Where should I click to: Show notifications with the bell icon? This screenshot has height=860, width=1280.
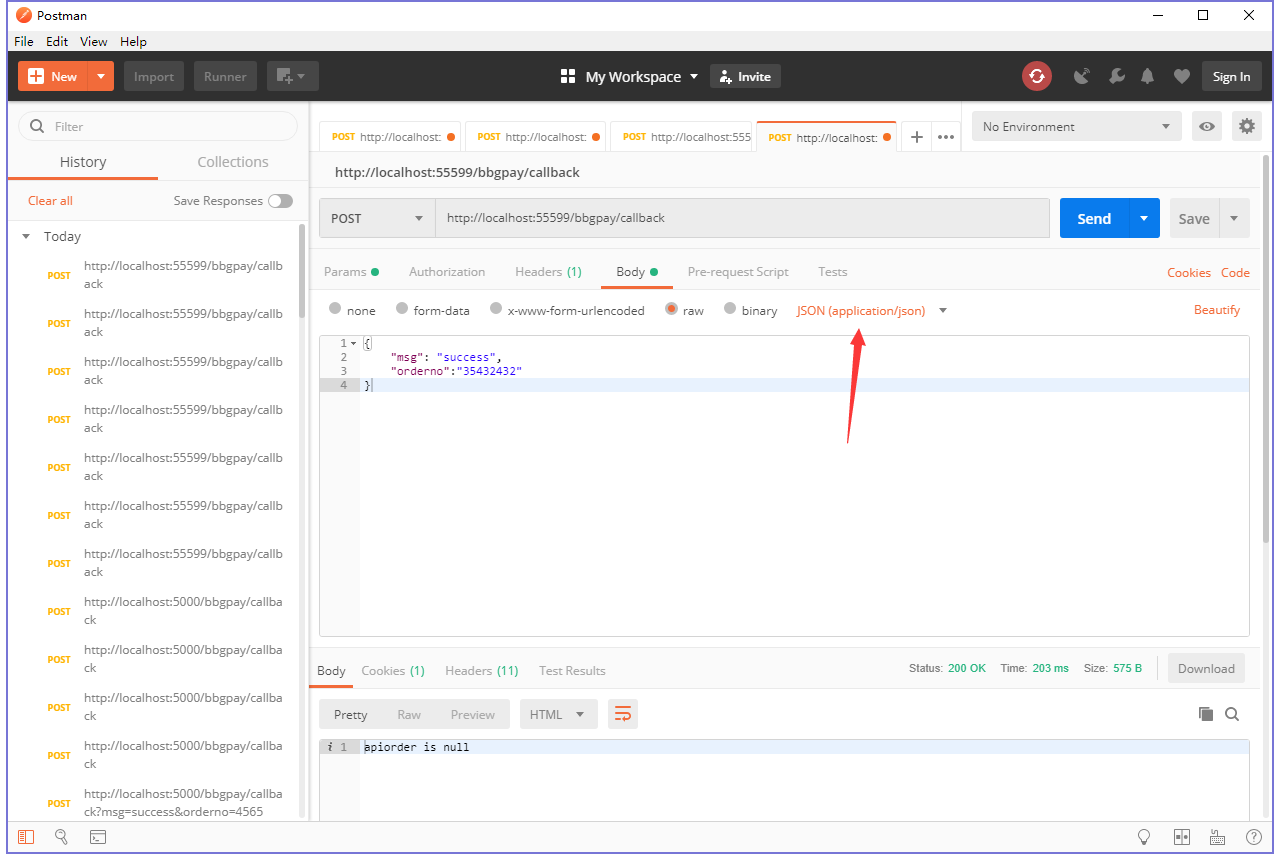click(x=1148, y=76)
